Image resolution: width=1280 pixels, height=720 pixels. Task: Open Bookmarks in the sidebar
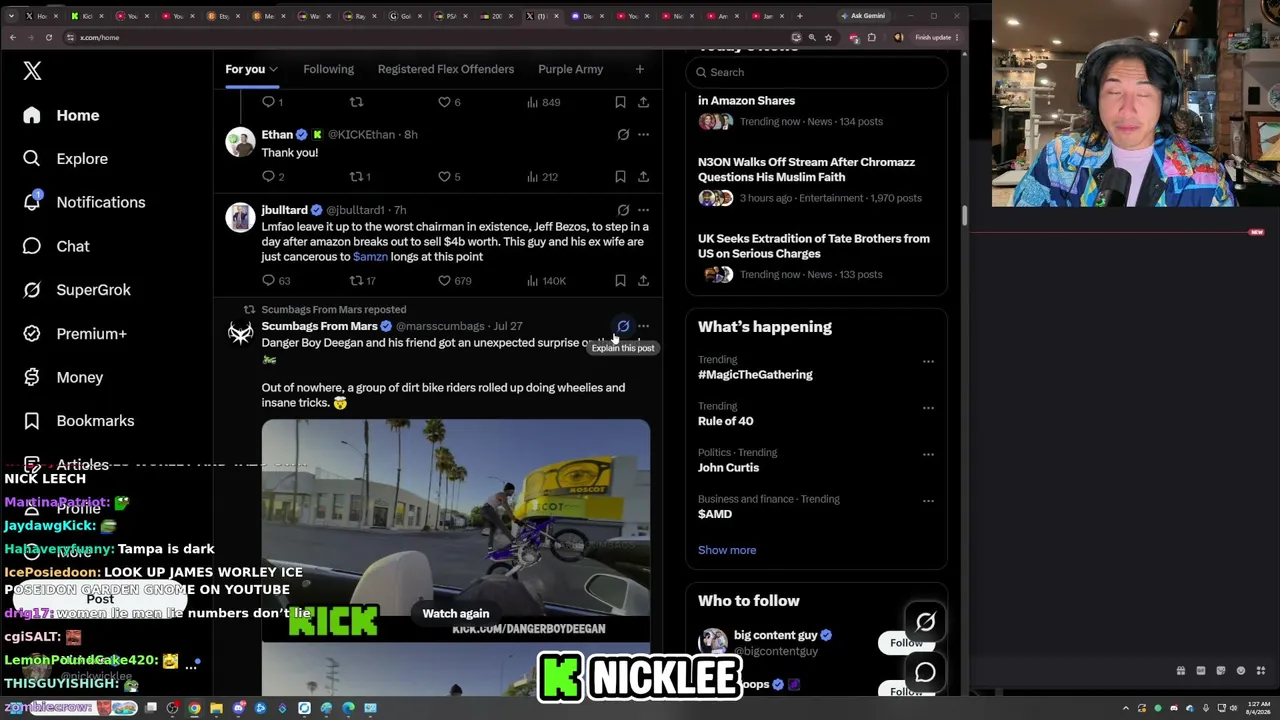[78, 421]
